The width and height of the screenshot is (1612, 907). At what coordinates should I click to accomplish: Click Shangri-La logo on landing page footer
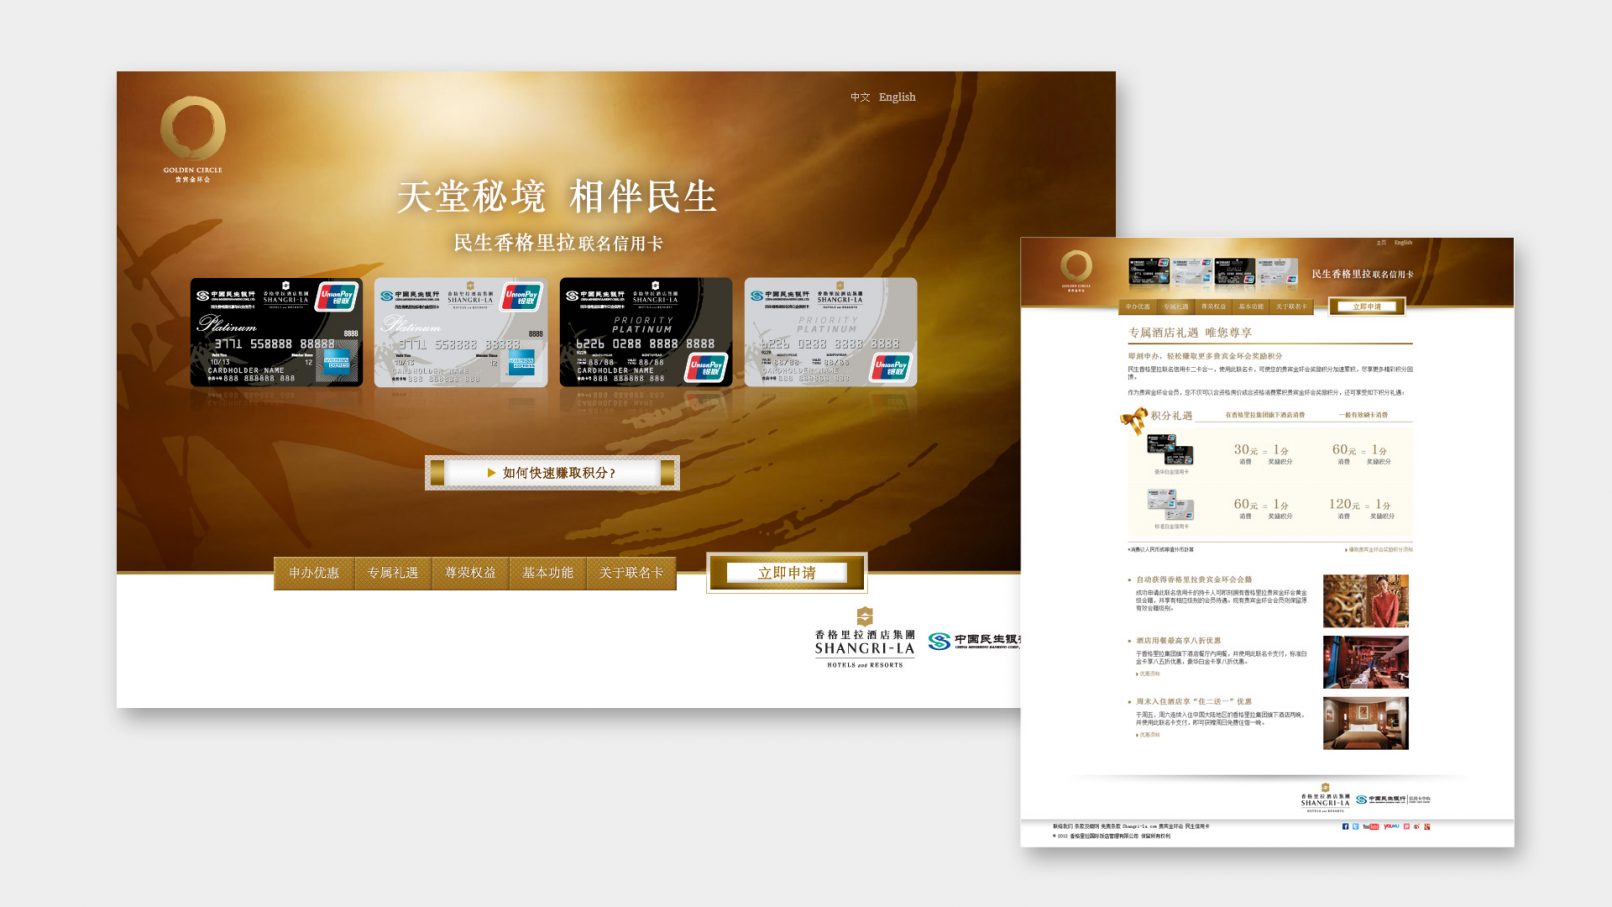click(865, 637)
